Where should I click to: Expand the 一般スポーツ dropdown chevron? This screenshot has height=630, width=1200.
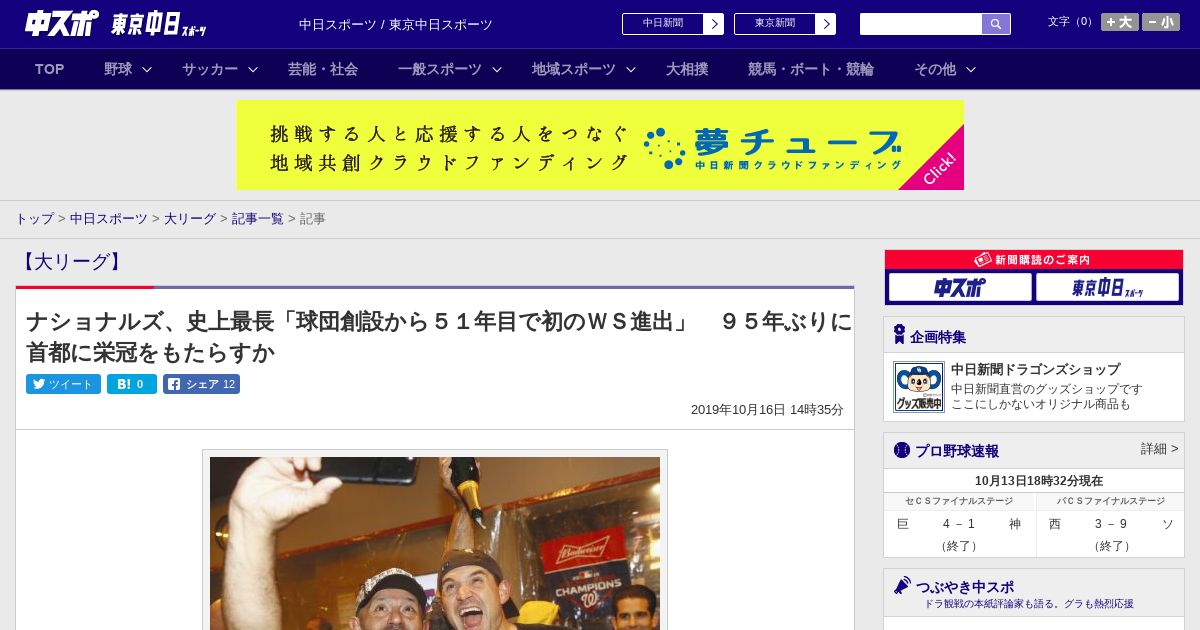(497, 69)
